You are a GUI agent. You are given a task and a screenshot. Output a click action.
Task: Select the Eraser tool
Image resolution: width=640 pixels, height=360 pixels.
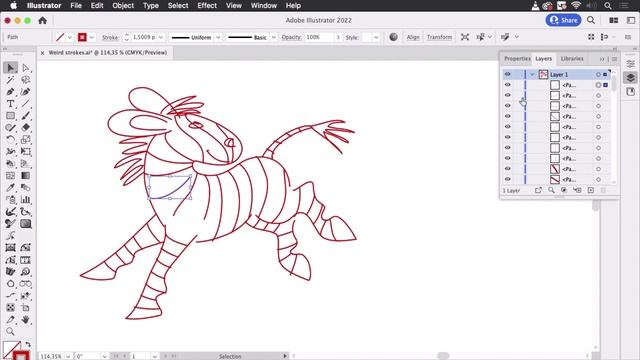(x=26, y=128)
